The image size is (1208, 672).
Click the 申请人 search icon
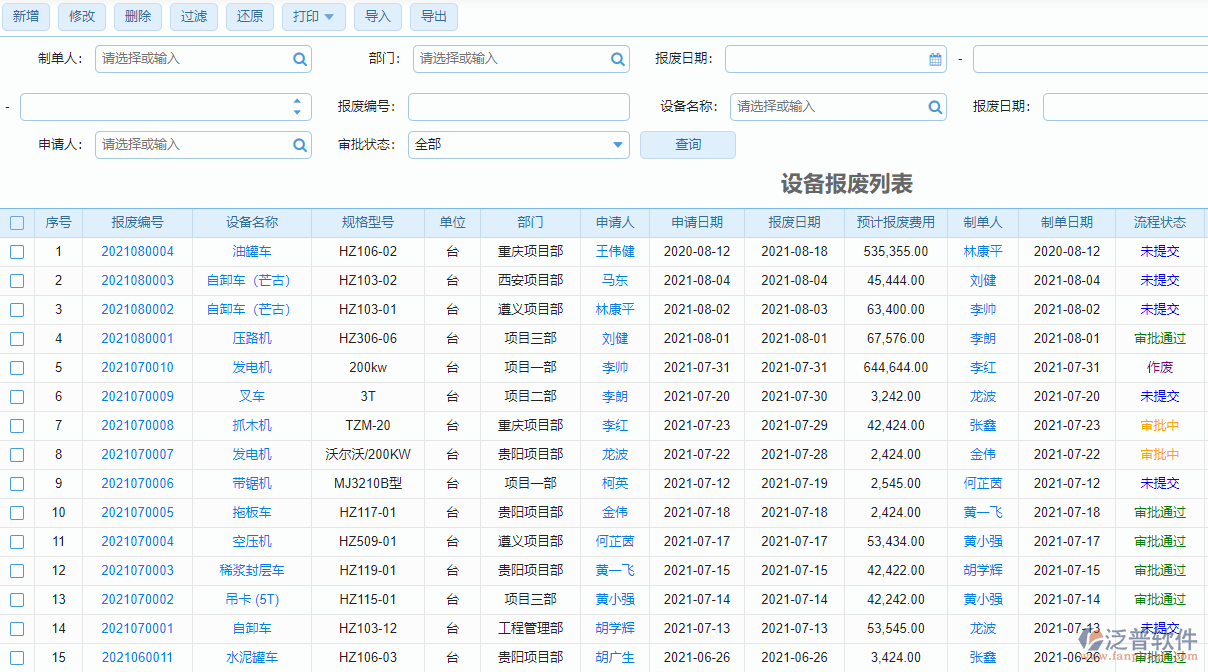[x=298, y=145]
